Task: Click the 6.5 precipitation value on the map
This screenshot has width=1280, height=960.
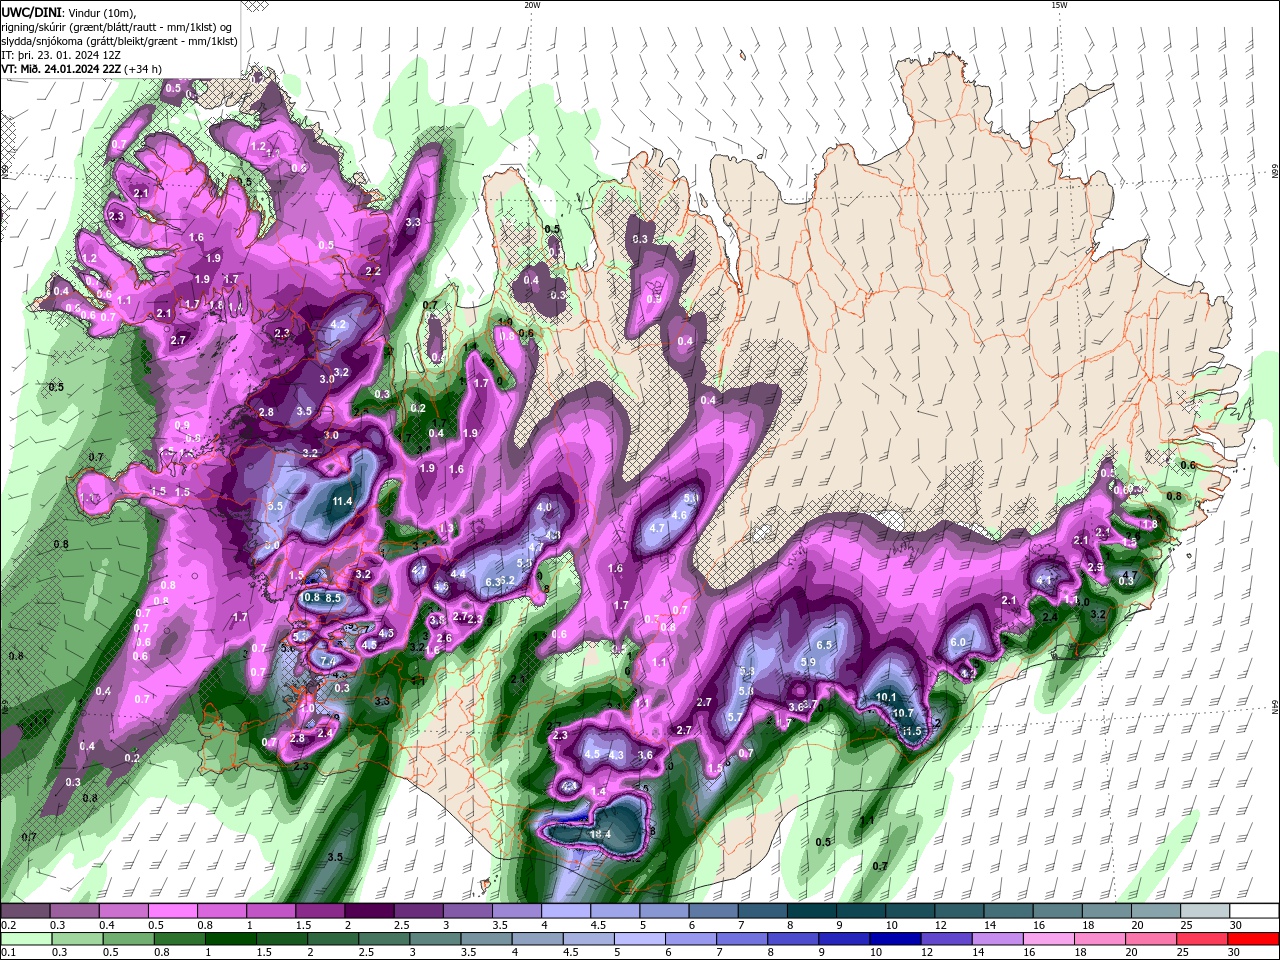Action: 825,646
